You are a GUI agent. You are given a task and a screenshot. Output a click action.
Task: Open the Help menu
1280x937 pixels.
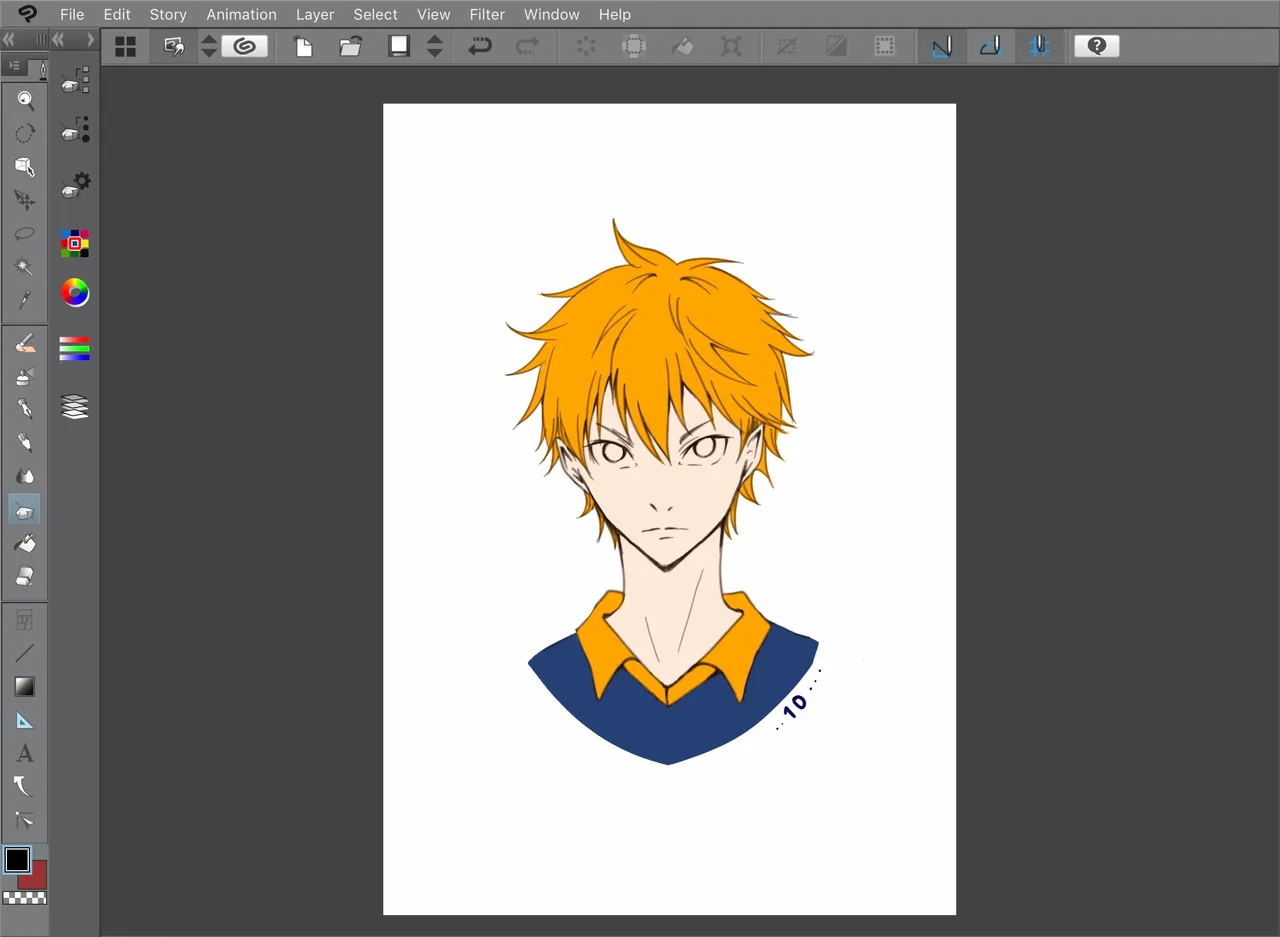[x=615, y=14]
